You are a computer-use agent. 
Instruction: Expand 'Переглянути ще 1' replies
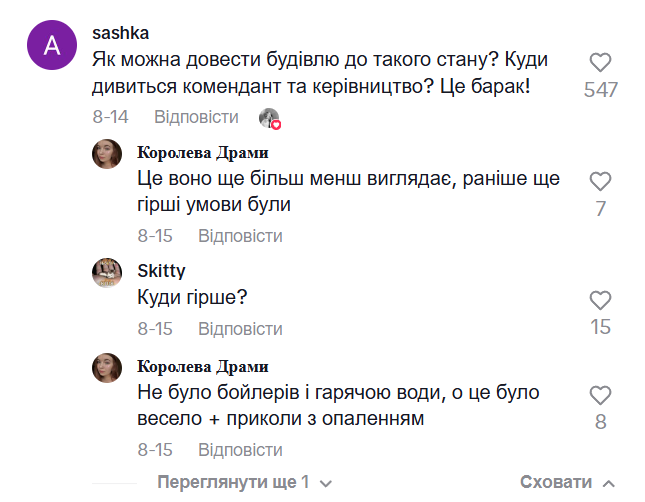point(233,481)
